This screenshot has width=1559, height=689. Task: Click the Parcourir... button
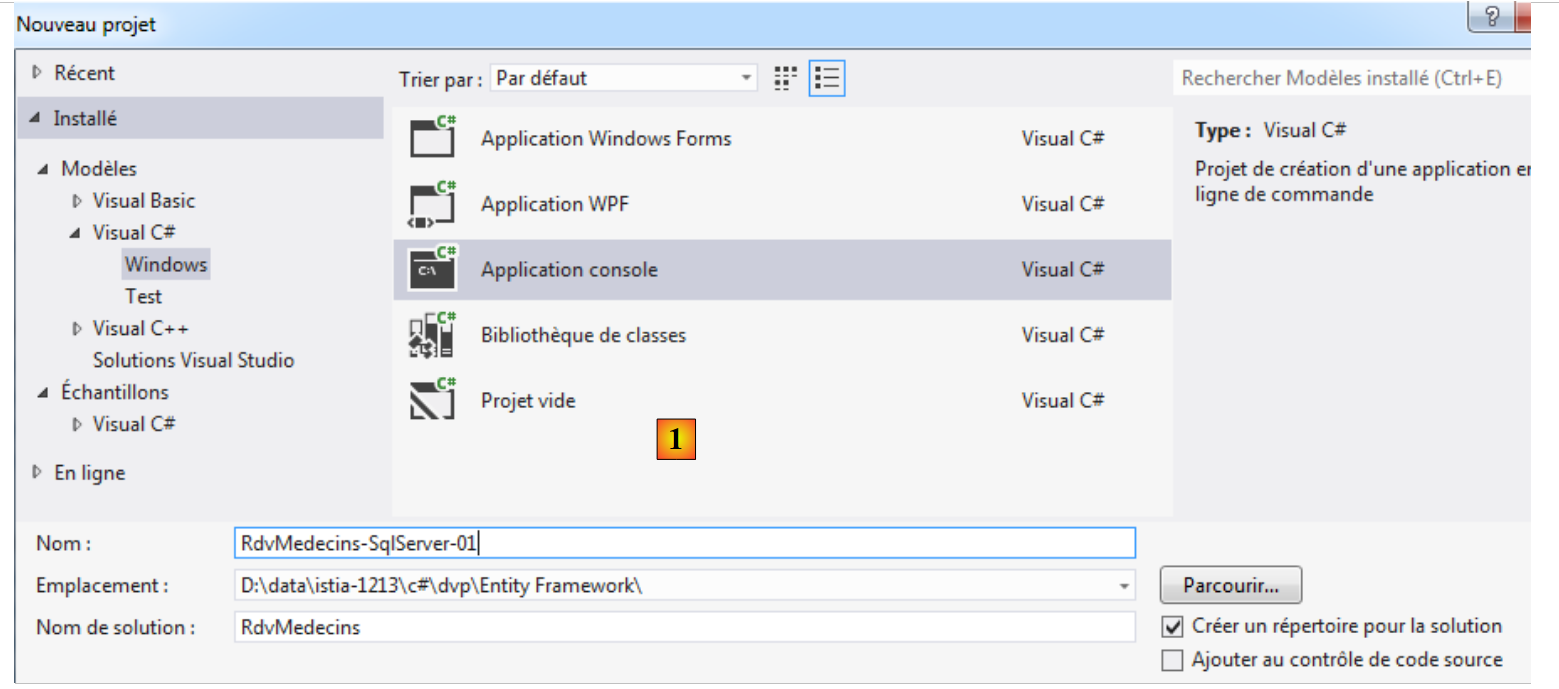coord(1230,585)
